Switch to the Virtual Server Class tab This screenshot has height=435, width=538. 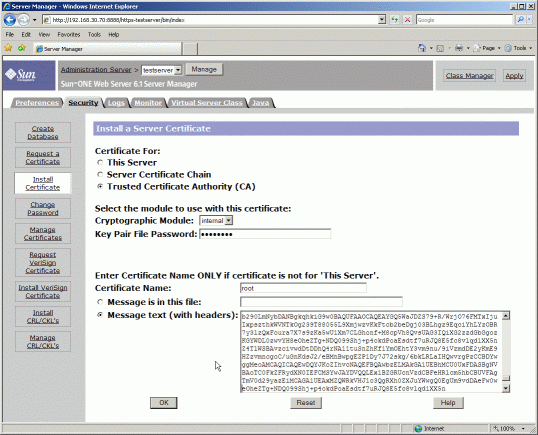[207, 103]
